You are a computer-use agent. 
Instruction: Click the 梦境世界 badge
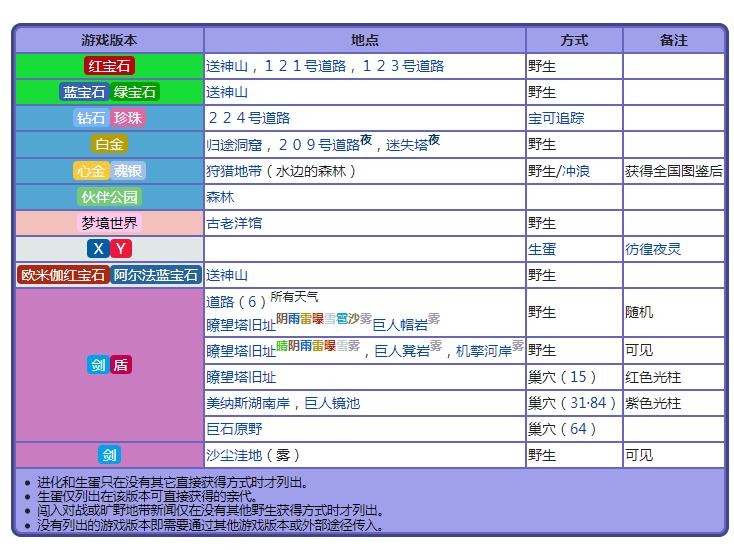click(110, 223)
